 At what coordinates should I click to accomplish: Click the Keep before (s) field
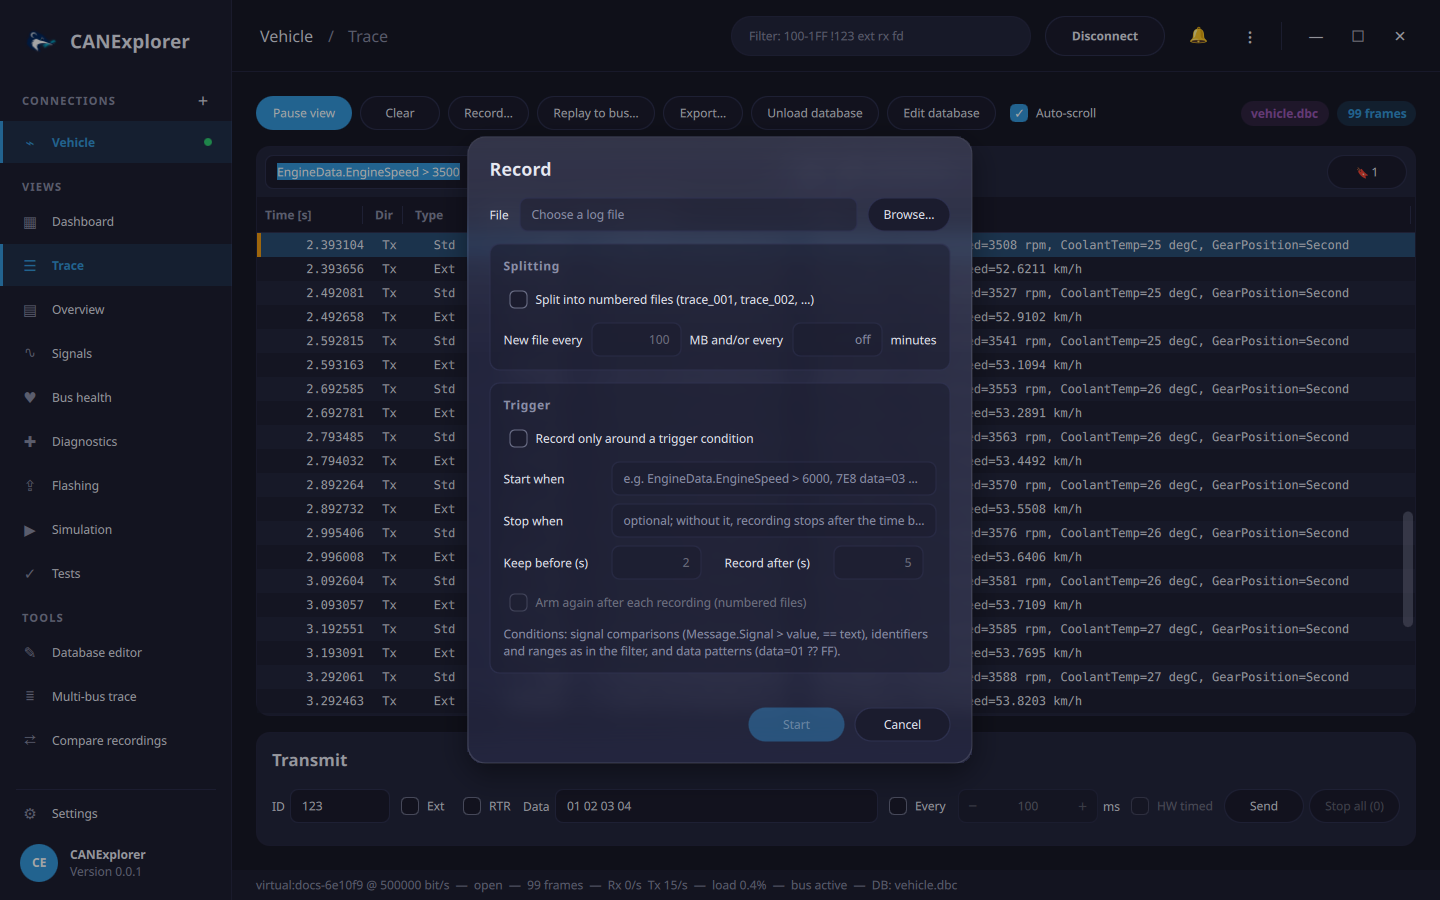click(656, 563)
